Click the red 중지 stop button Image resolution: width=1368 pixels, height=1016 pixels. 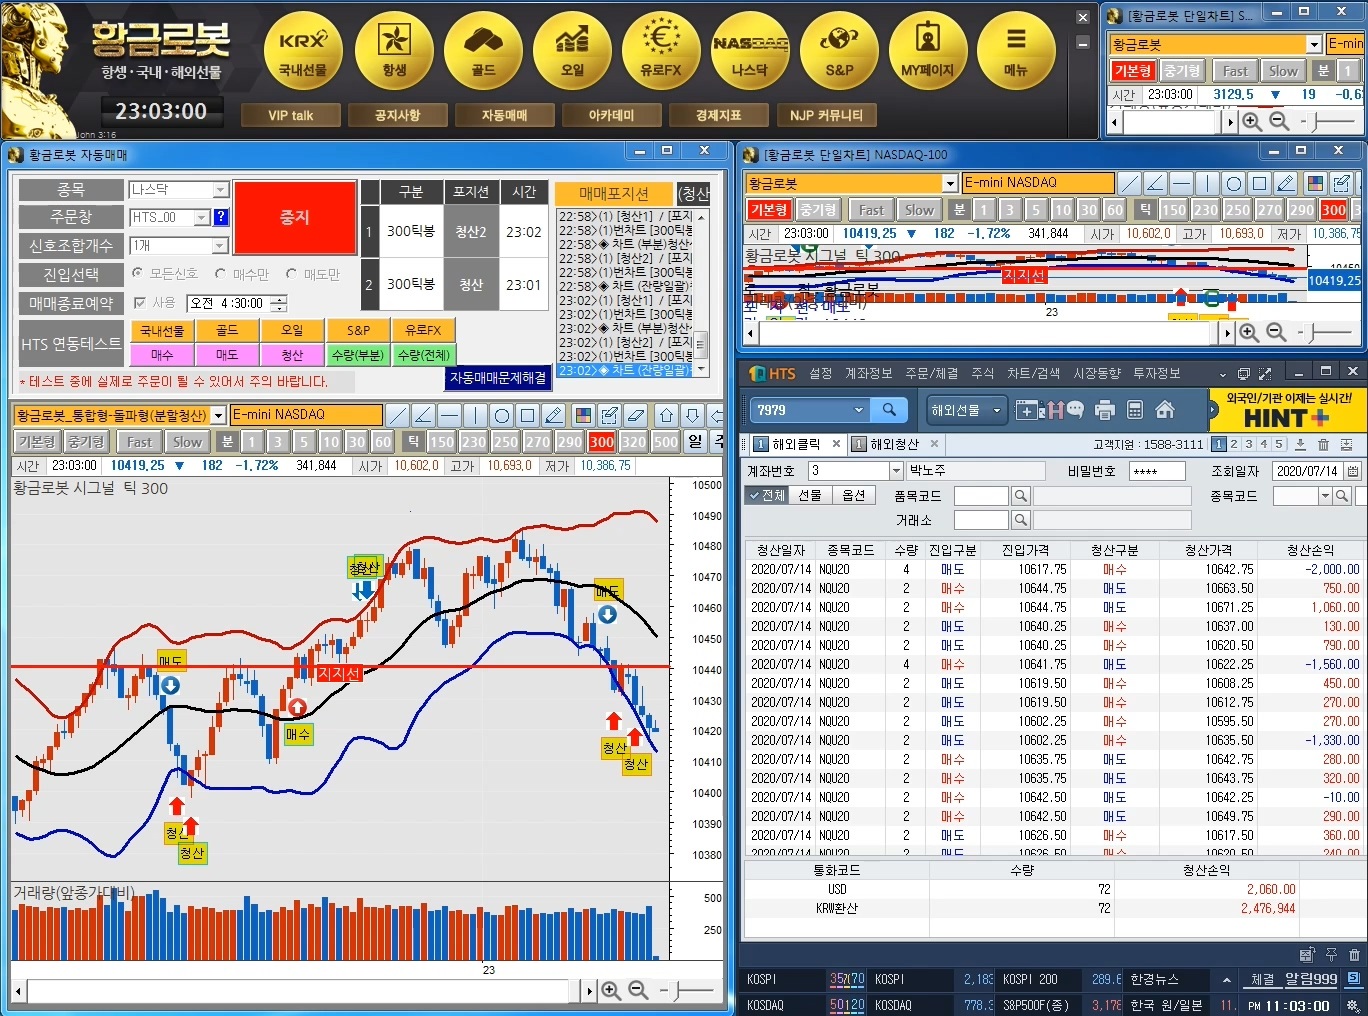[295, 217]
